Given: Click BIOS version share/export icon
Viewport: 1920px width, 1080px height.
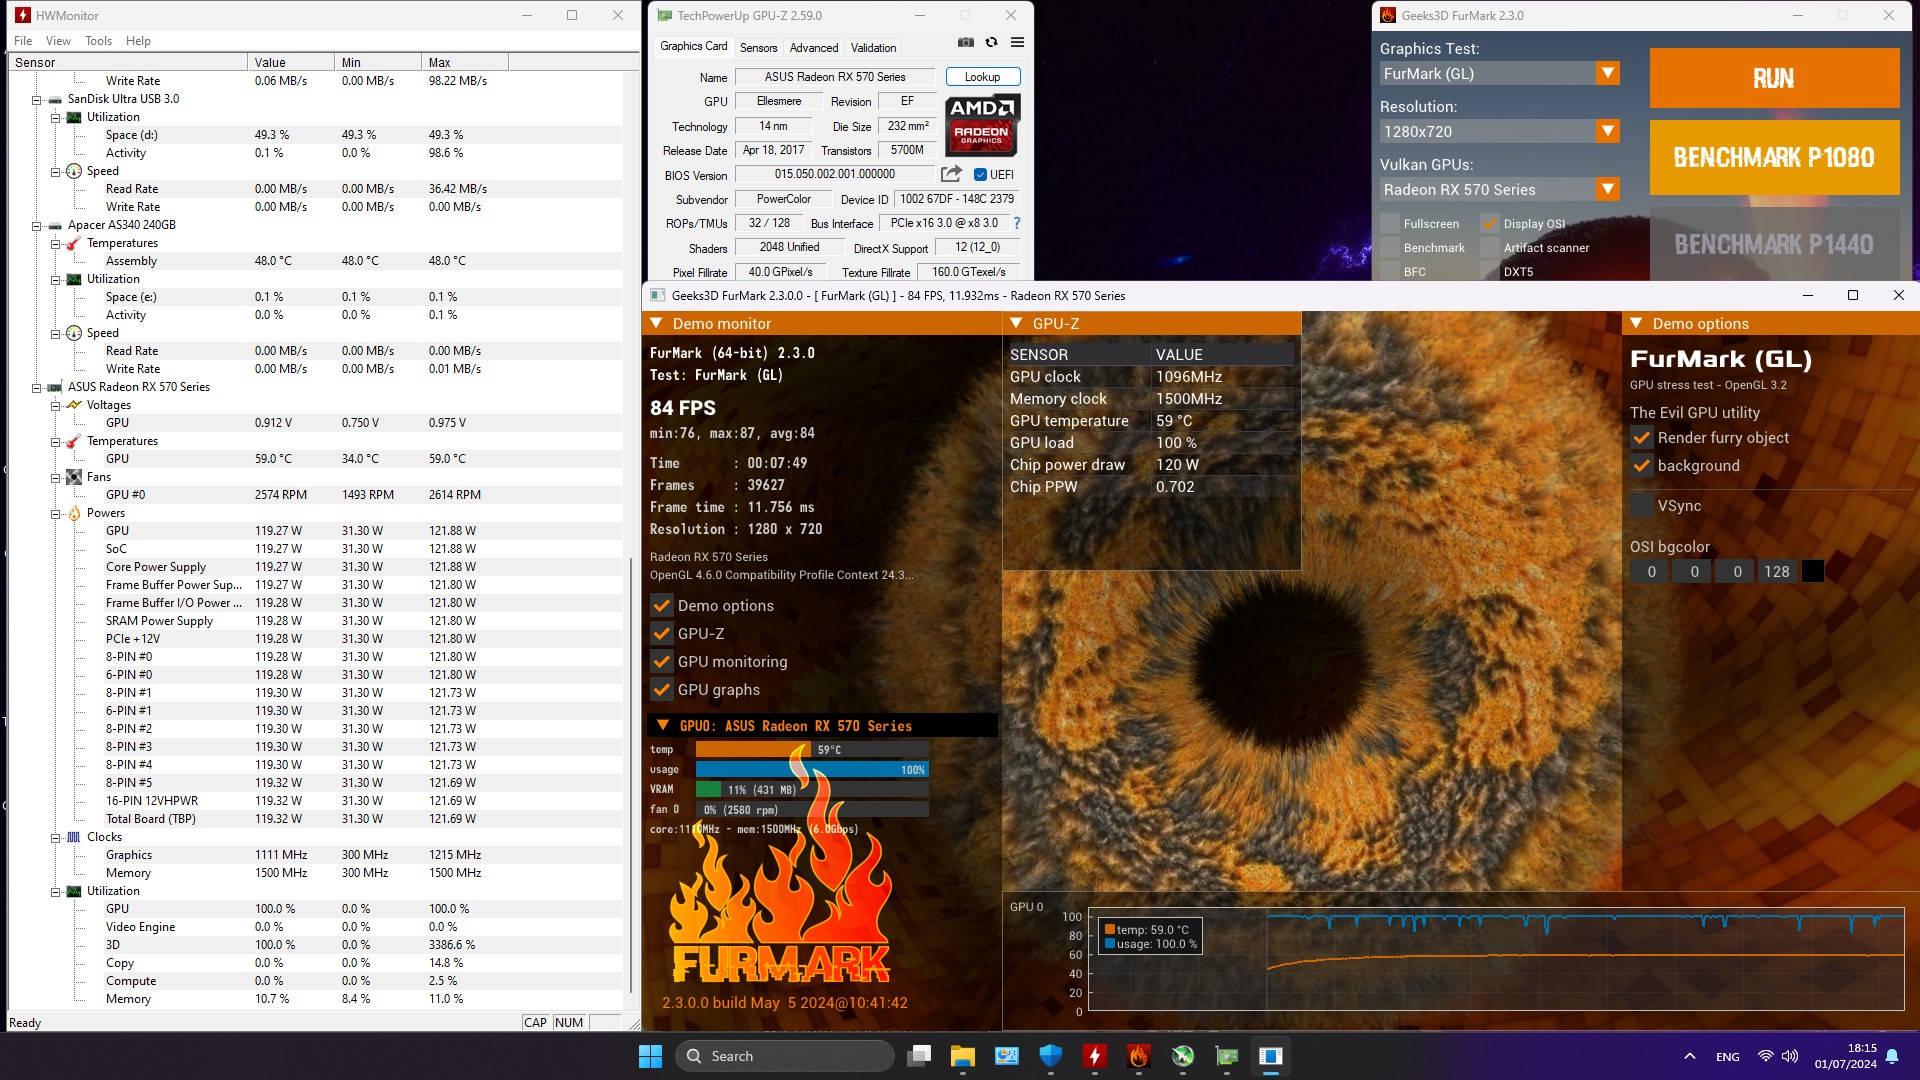Looking at the screenshot, I should pyautogui.click(x=951, y=174).
